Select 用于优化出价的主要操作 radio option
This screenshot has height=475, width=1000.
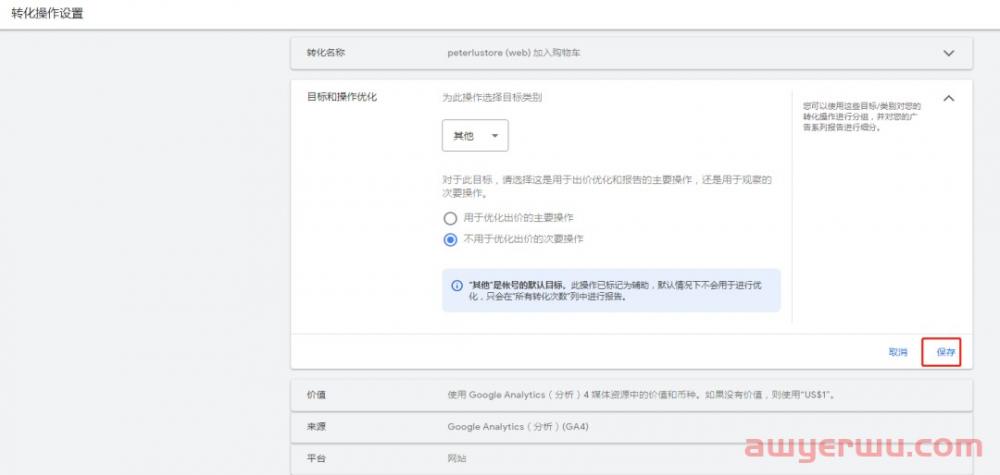click(x=450, y=219)
